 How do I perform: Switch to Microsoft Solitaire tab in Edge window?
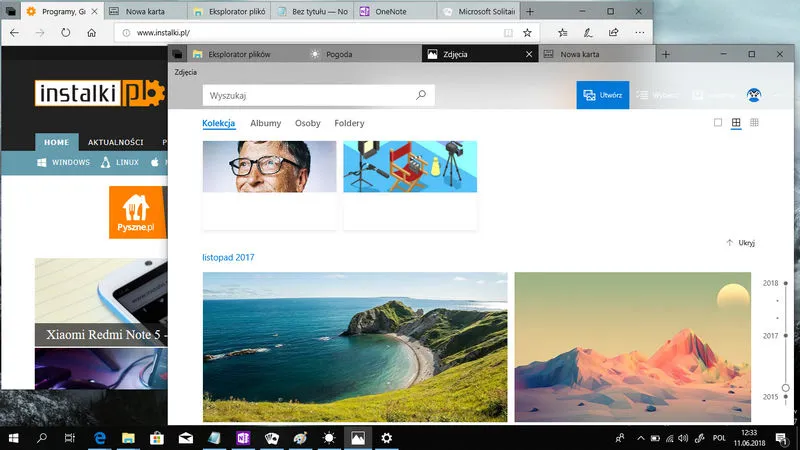pyautogui.click(x=478, y=11)
